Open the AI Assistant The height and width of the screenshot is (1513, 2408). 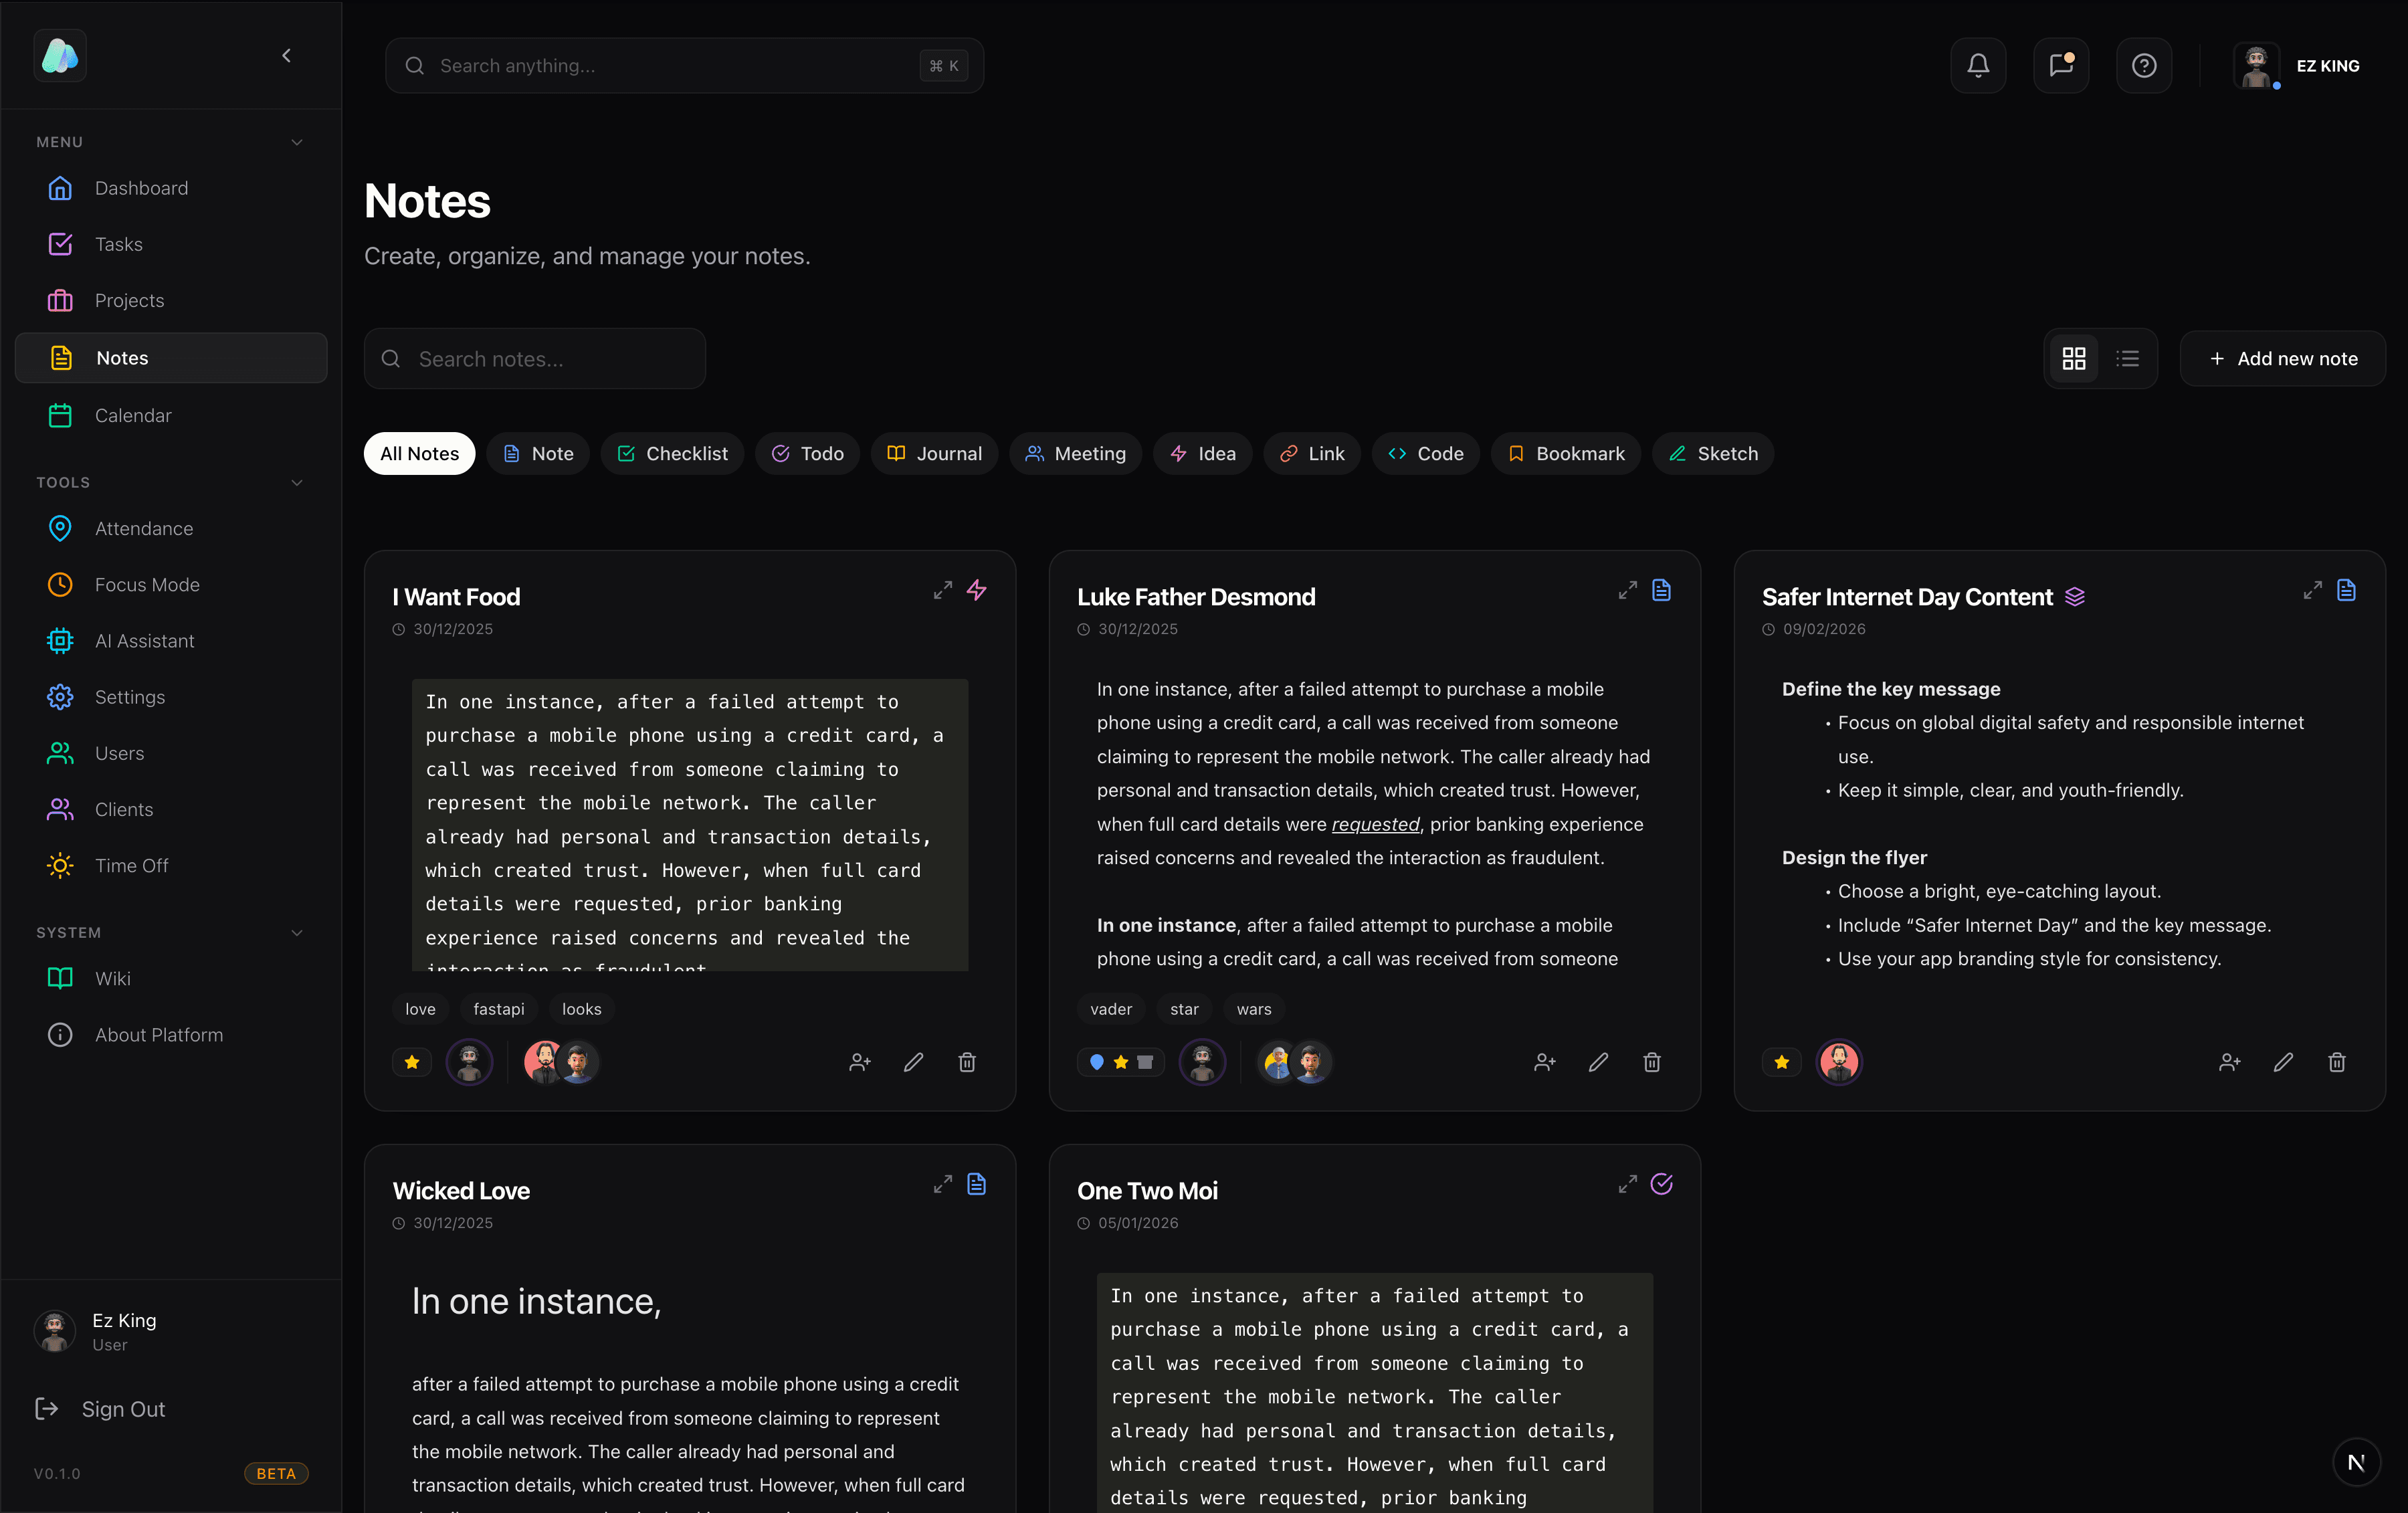click(x=171, y=641)
